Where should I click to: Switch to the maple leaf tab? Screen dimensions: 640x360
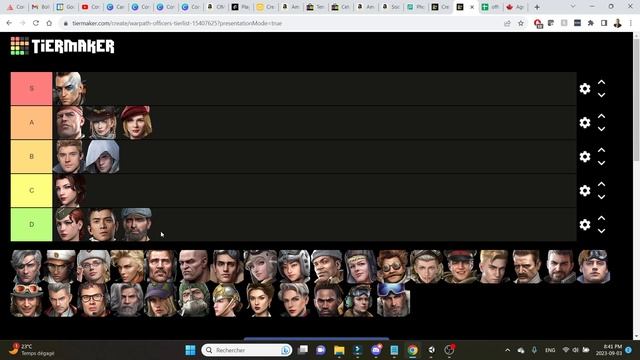[x=515, y=7]
